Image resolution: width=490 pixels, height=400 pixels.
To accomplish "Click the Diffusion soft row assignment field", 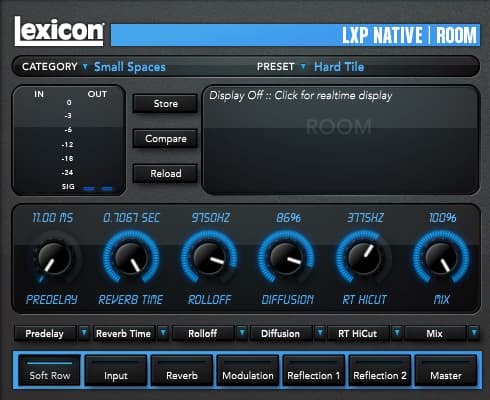I will 281,333.
